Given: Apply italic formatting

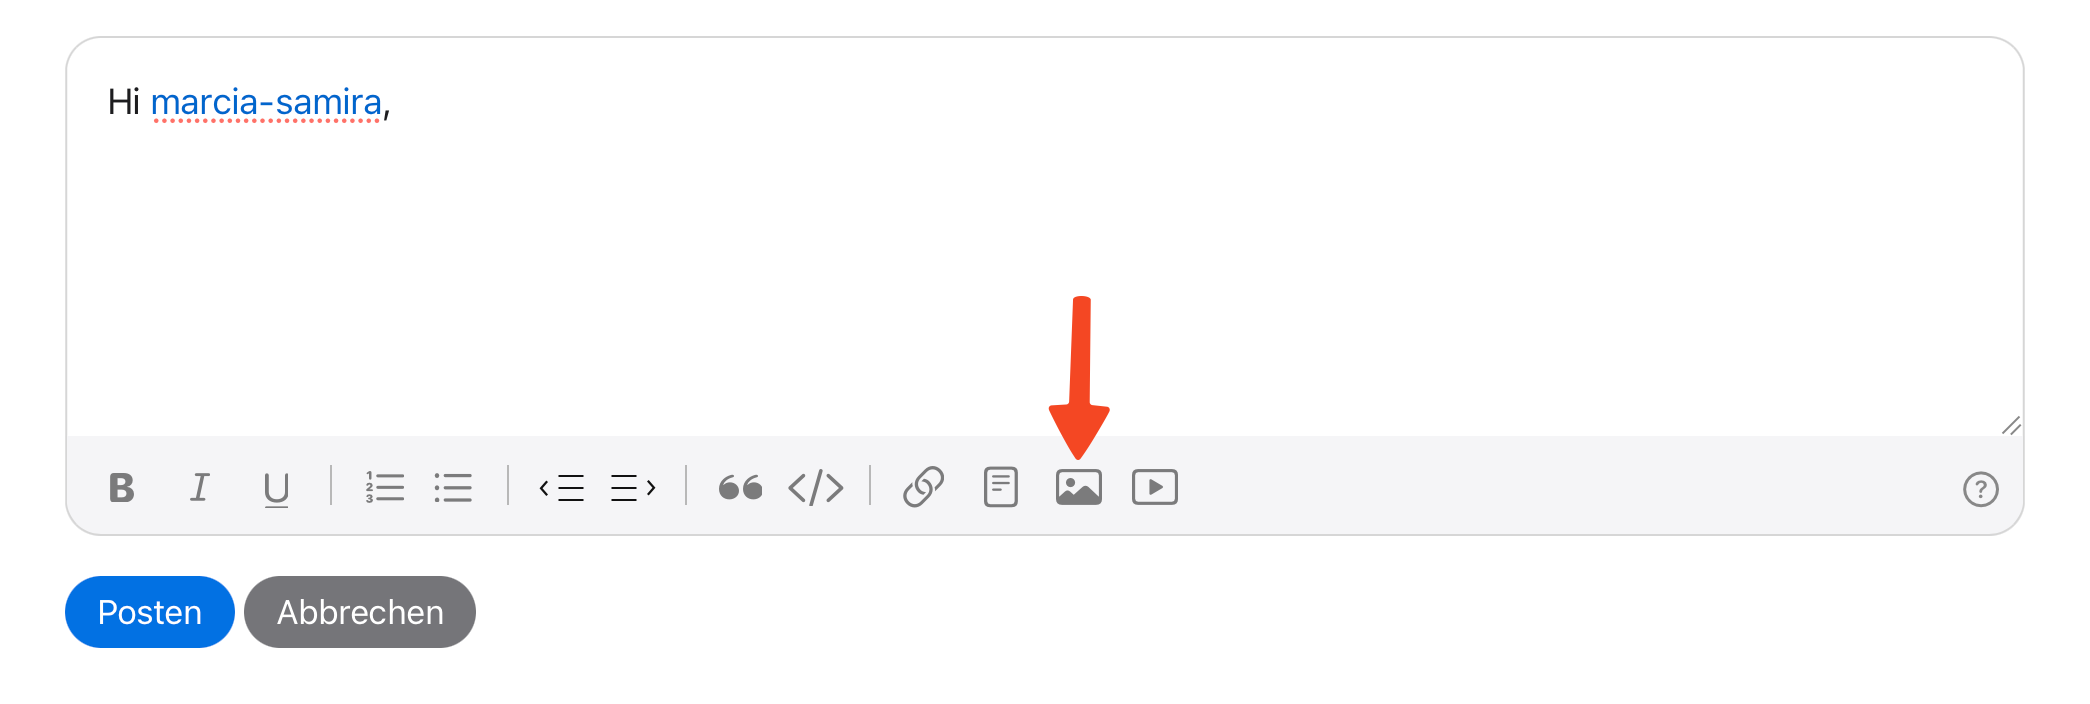Looking at the screenshot, I should (x=199, y=488).
